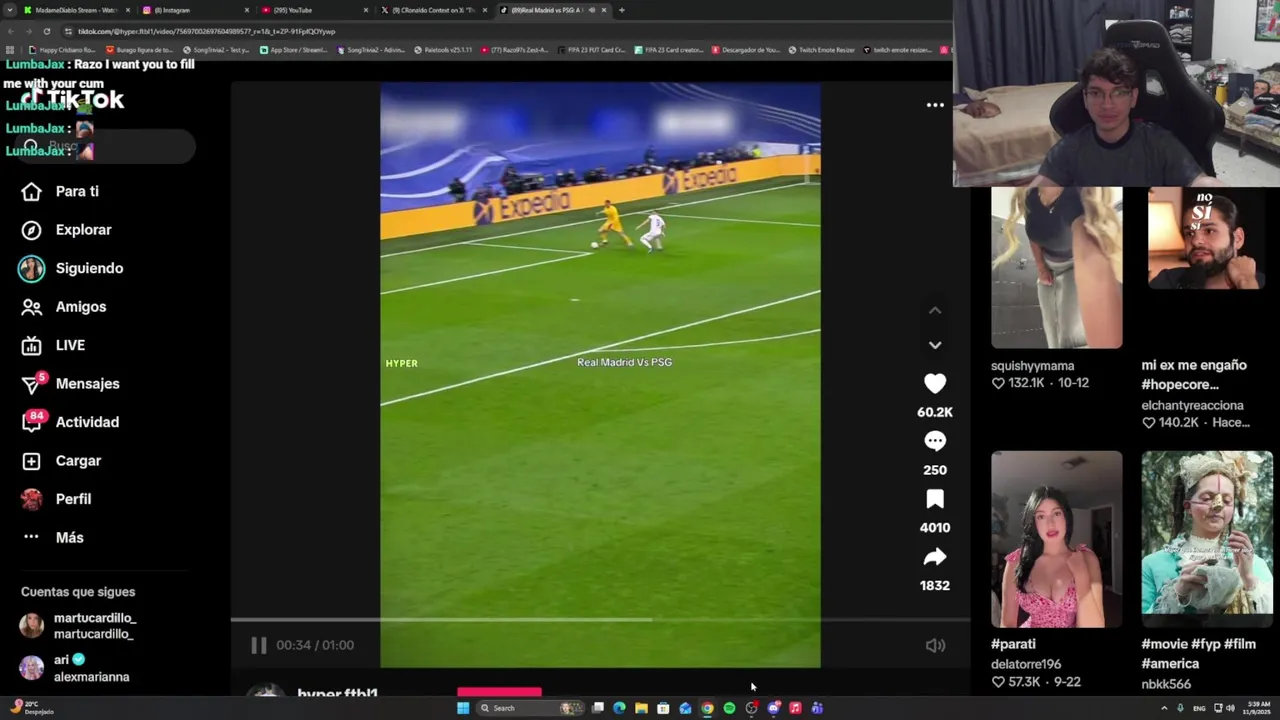1280x720 pixels.
Task: Open a new browser tab
Action: pyautogui.click(x=622, y=10)
